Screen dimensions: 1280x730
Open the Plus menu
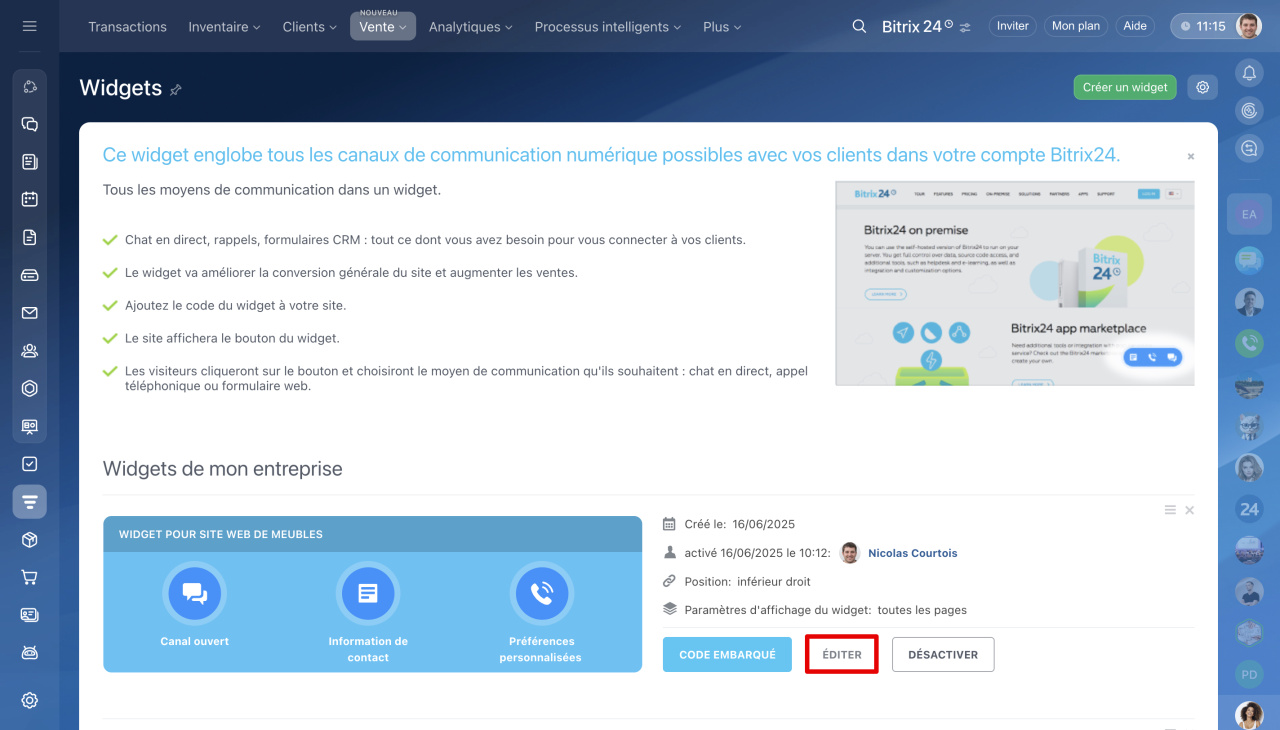pyautogui.click(x=722, y=27)
